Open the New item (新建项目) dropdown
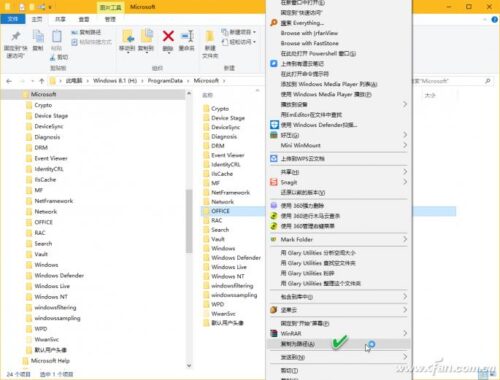 tap(239, 32)
